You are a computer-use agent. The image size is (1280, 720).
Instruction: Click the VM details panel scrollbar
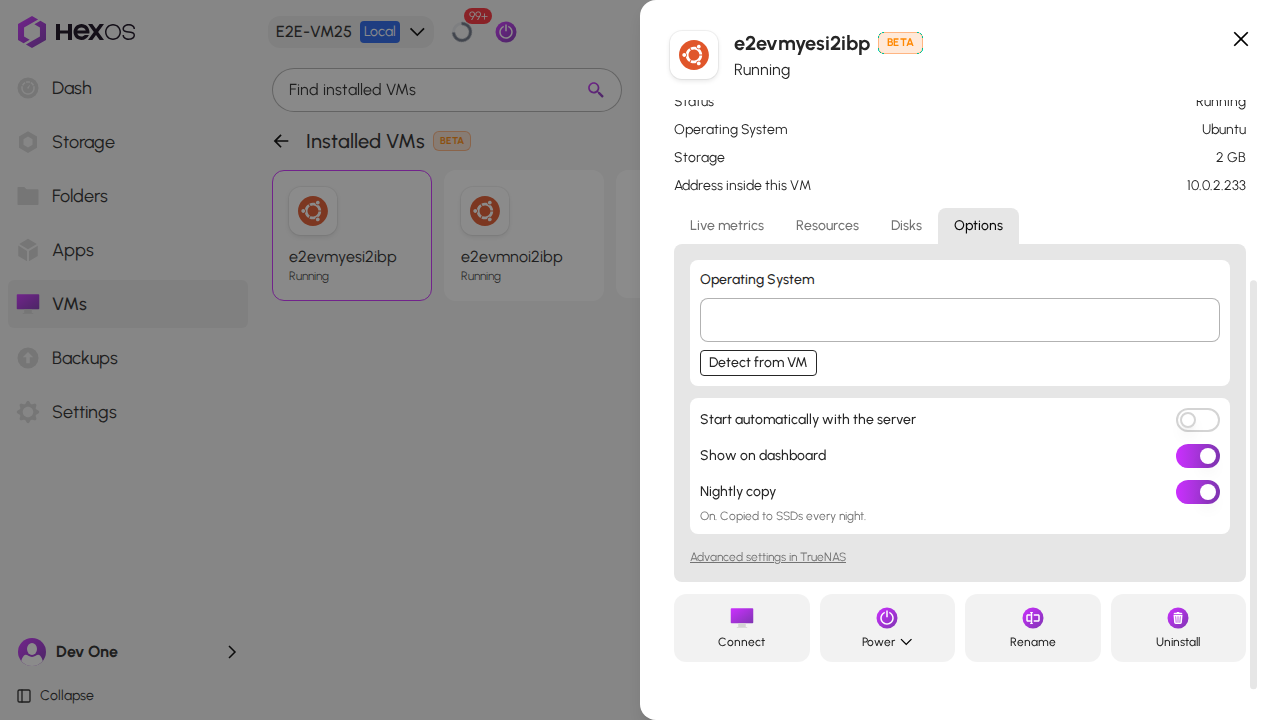point(1254,485)
